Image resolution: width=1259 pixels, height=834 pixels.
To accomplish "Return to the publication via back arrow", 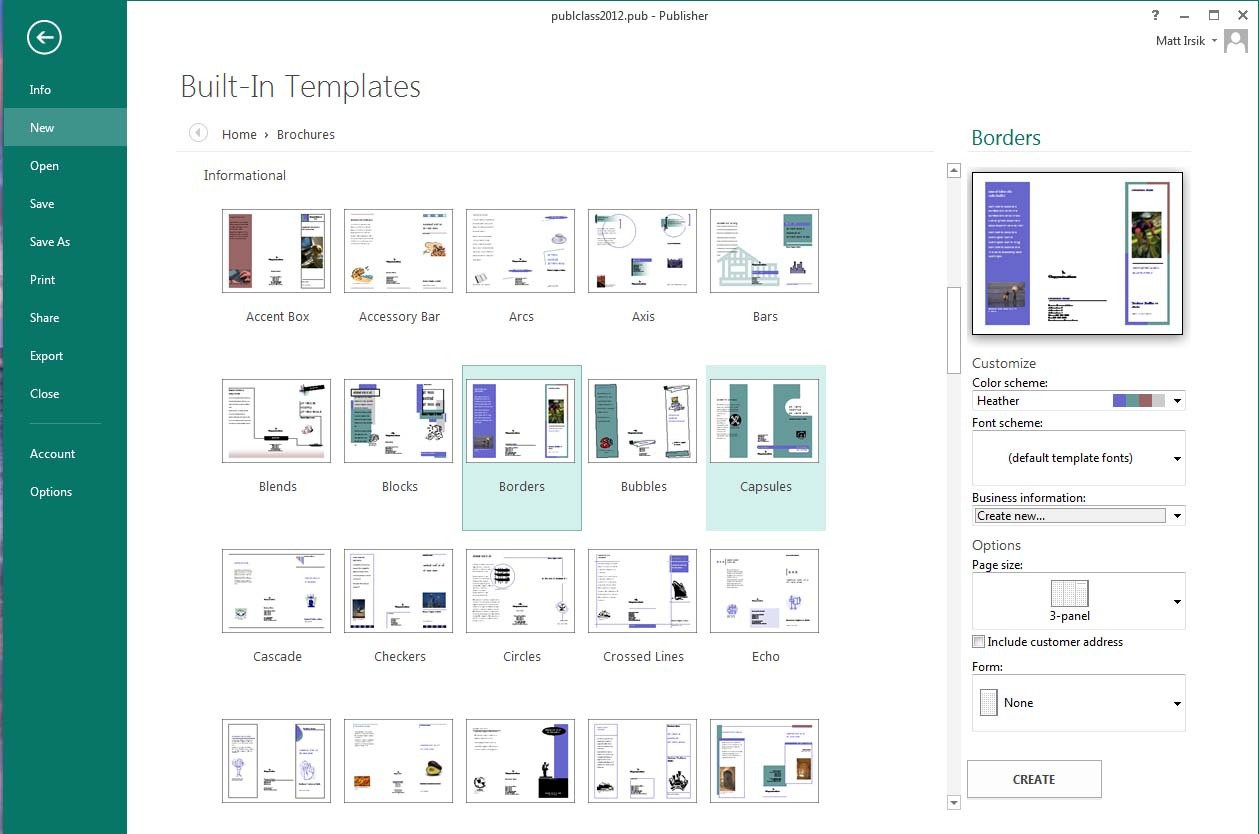I will (43, 37).
